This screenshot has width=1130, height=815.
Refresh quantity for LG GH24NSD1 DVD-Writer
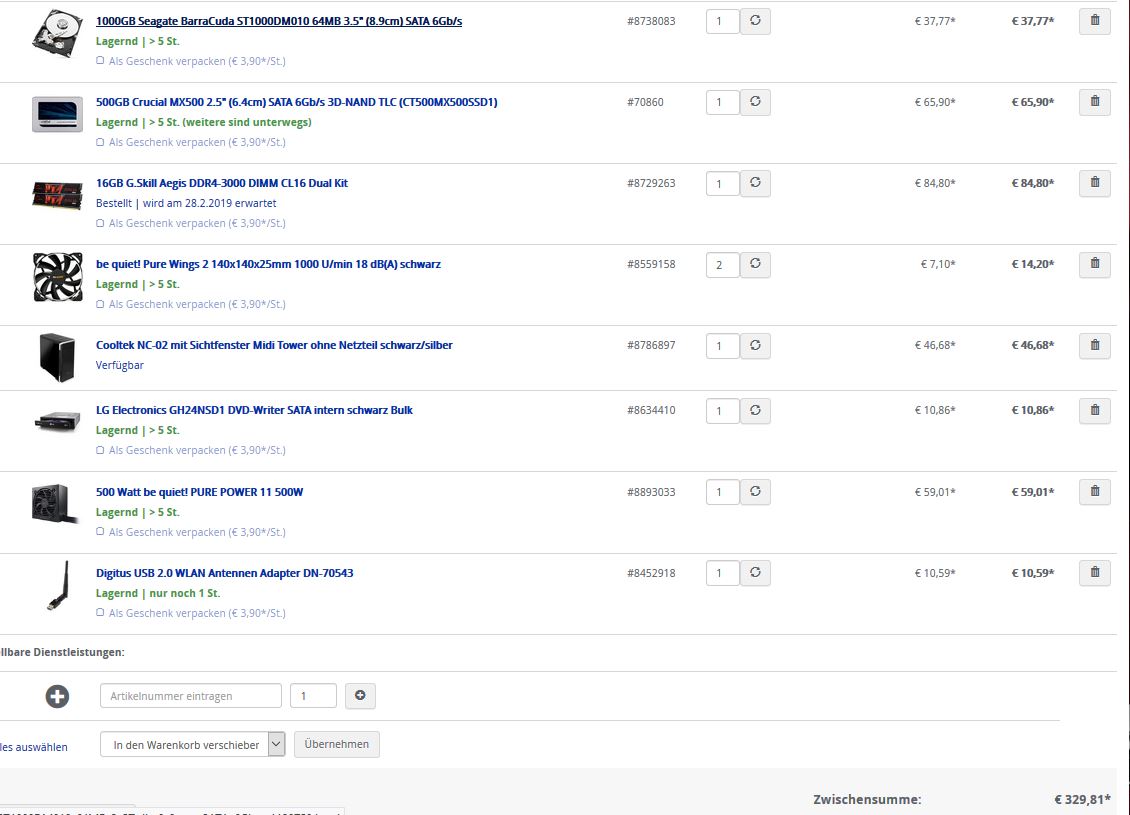755,410
